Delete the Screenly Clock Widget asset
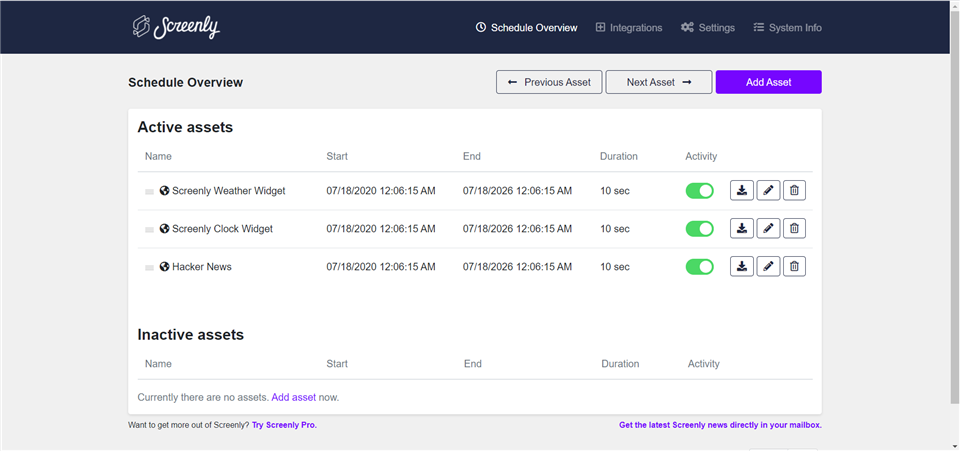Viewport: 960px width, 451px height. pos(794,228)
